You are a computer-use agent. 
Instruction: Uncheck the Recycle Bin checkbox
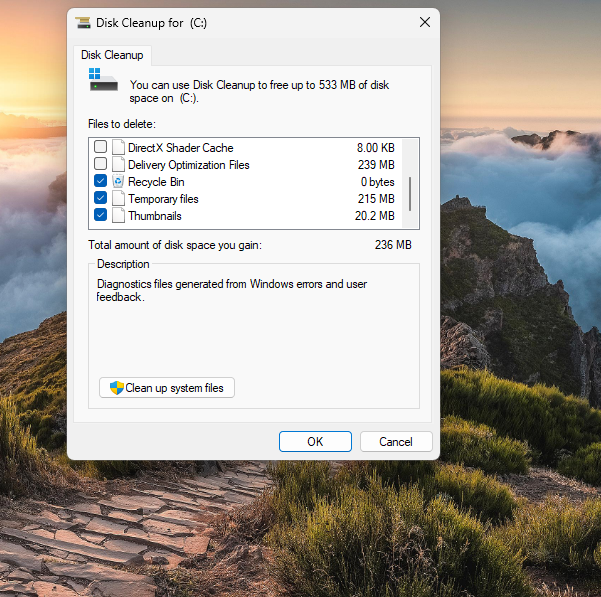[100, 182]
